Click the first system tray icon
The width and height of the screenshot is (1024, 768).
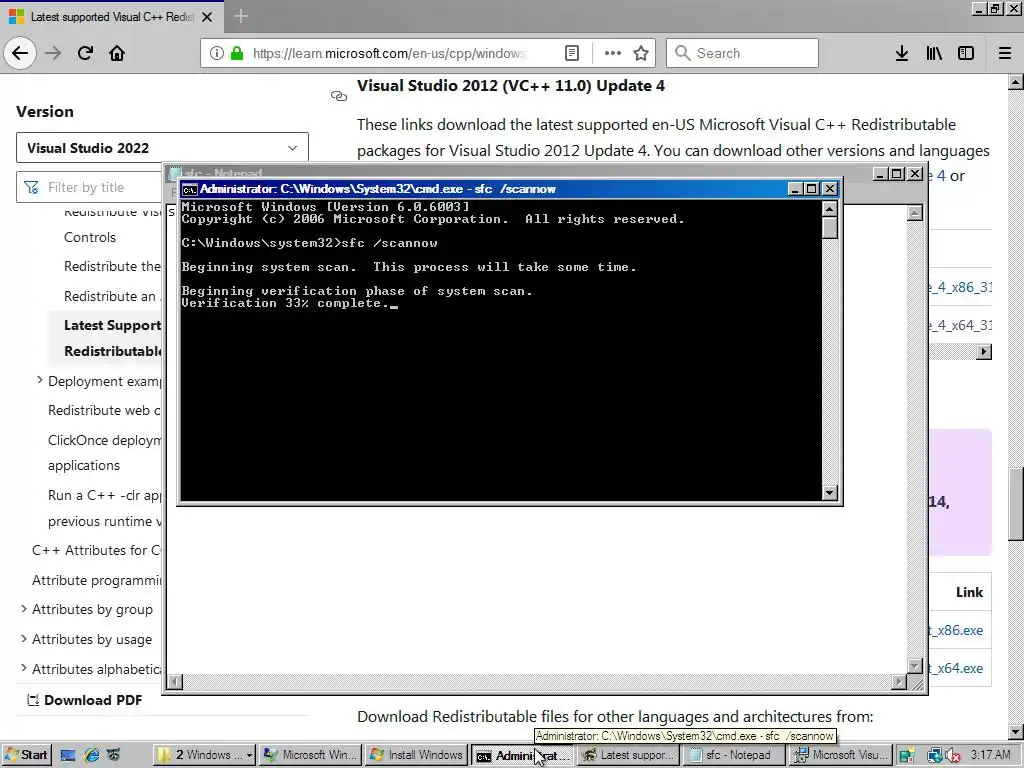[x=907, y=756]
